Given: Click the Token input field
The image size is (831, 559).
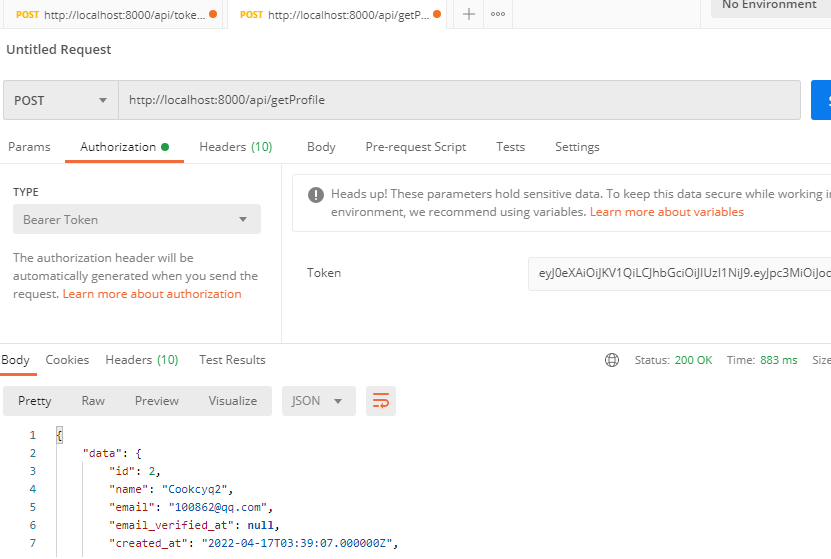Looking at the screenshot, I should 679,273.
